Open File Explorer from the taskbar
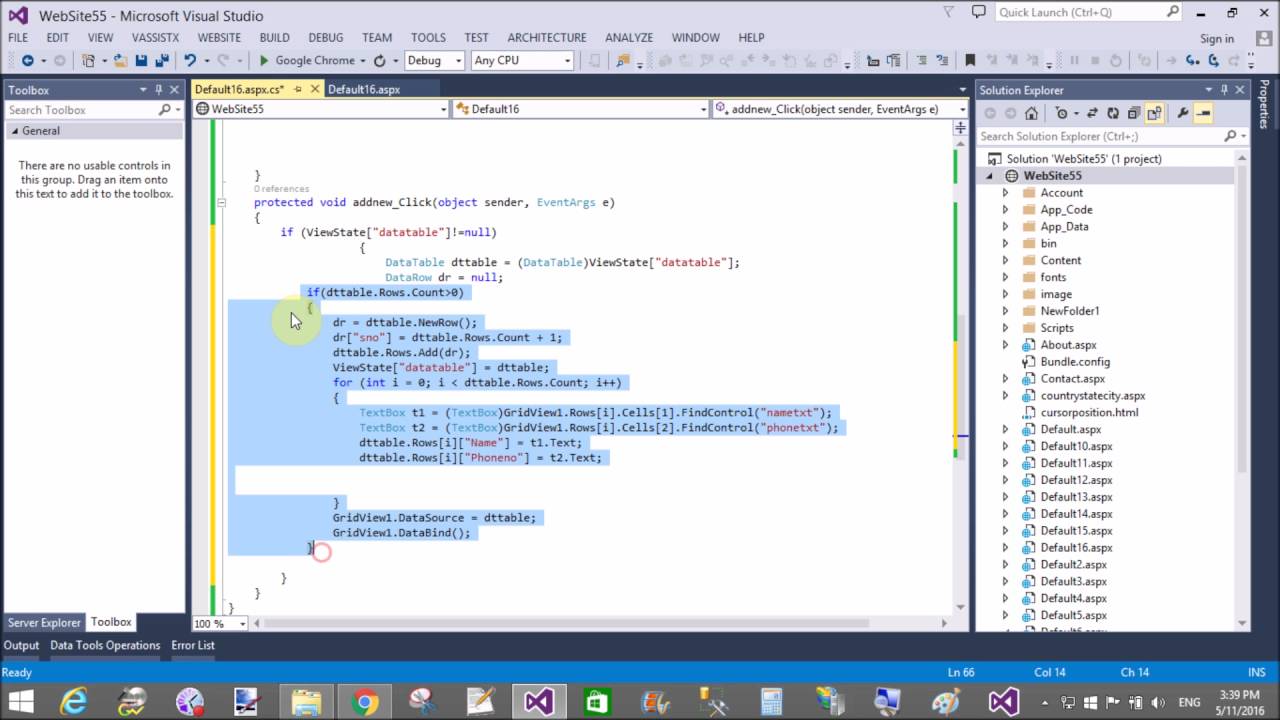1280x720 pixels. point(307,701)
